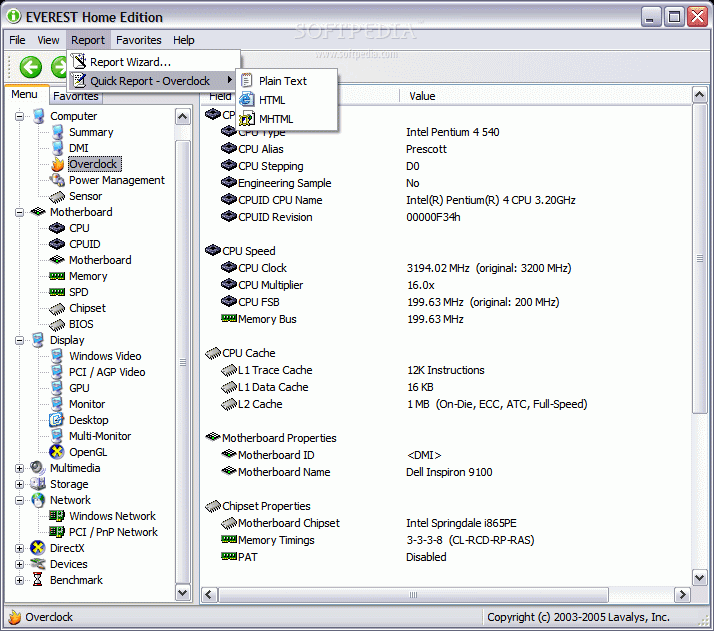Choose the HTML report format icon
The width and height of the screenshot is (714, 631).
[x=246, y=100]
